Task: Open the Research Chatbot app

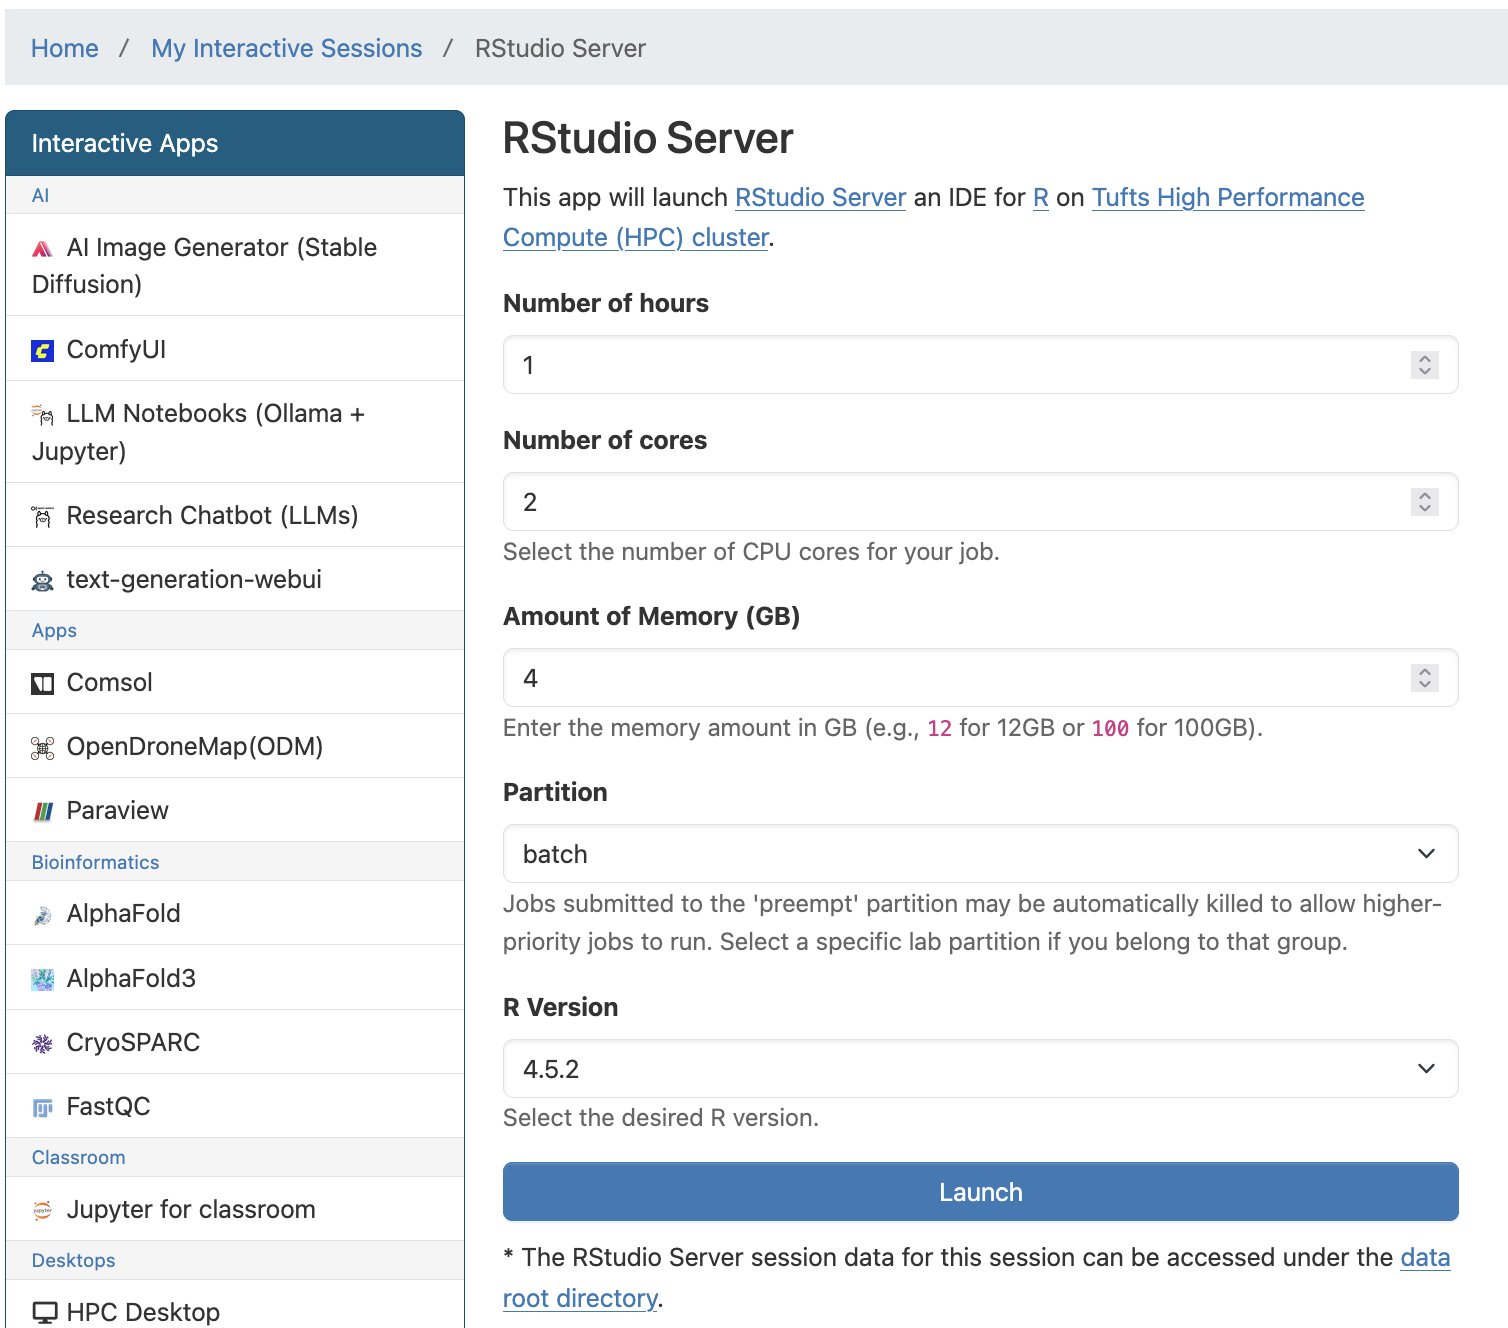Action: pyautogui.click(x=42, y=515)
